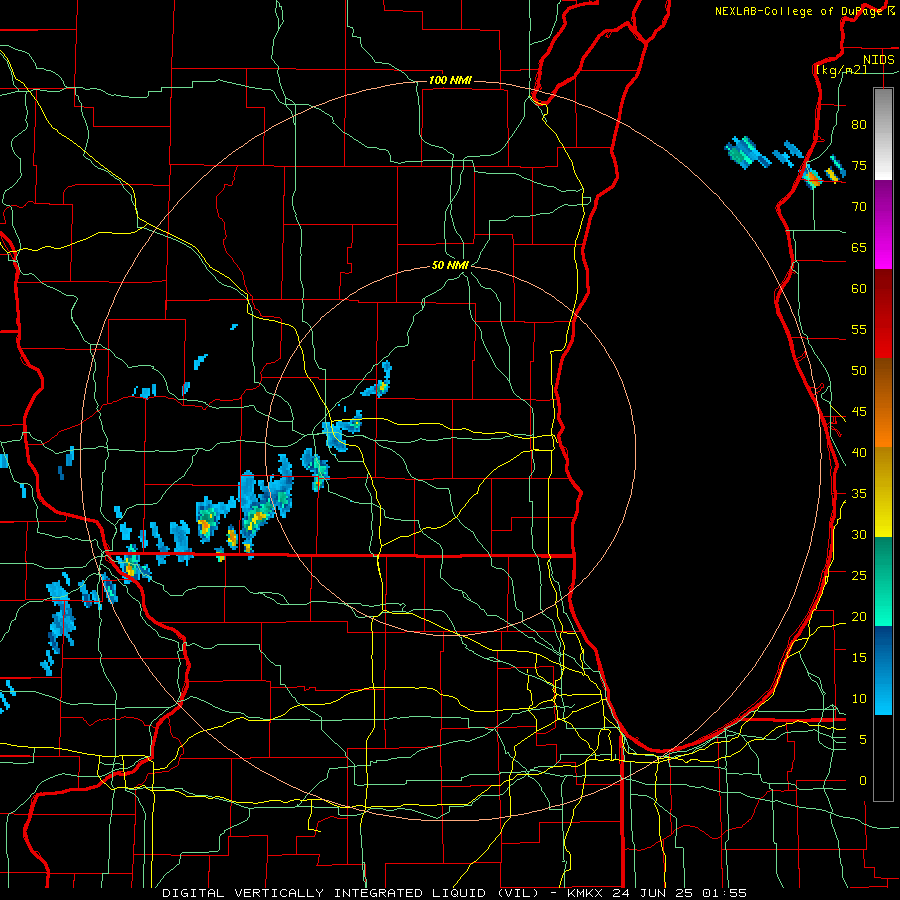This screenshot has width=900, height=900.
Task: Pick the yellow band of the VIL scale
Action: [883, 492]
